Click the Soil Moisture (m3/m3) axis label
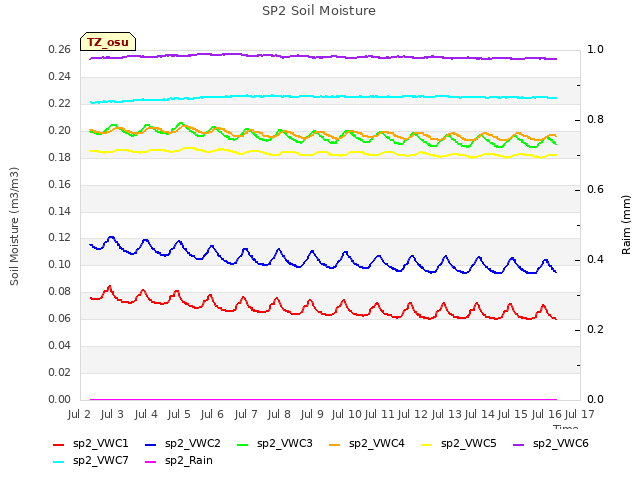Image resolution: width=640 pixels, height=480 pixels. (14, 226)
